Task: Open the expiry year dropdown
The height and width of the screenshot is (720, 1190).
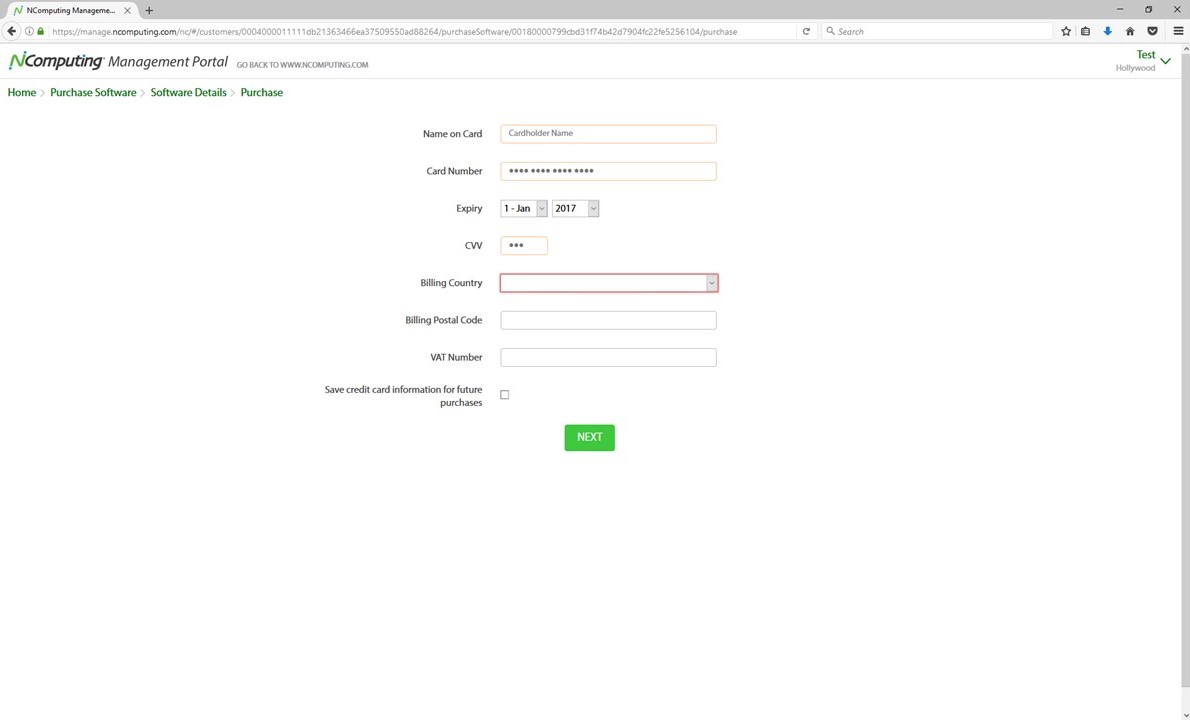Action: [575, 209]
